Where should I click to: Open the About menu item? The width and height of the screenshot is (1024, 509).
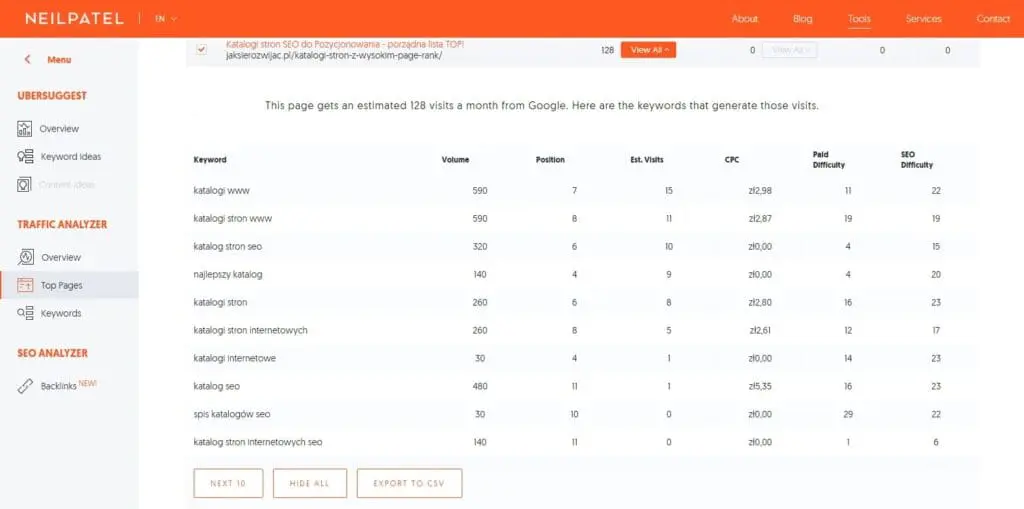pyautogui.click(x=744, y=19)
